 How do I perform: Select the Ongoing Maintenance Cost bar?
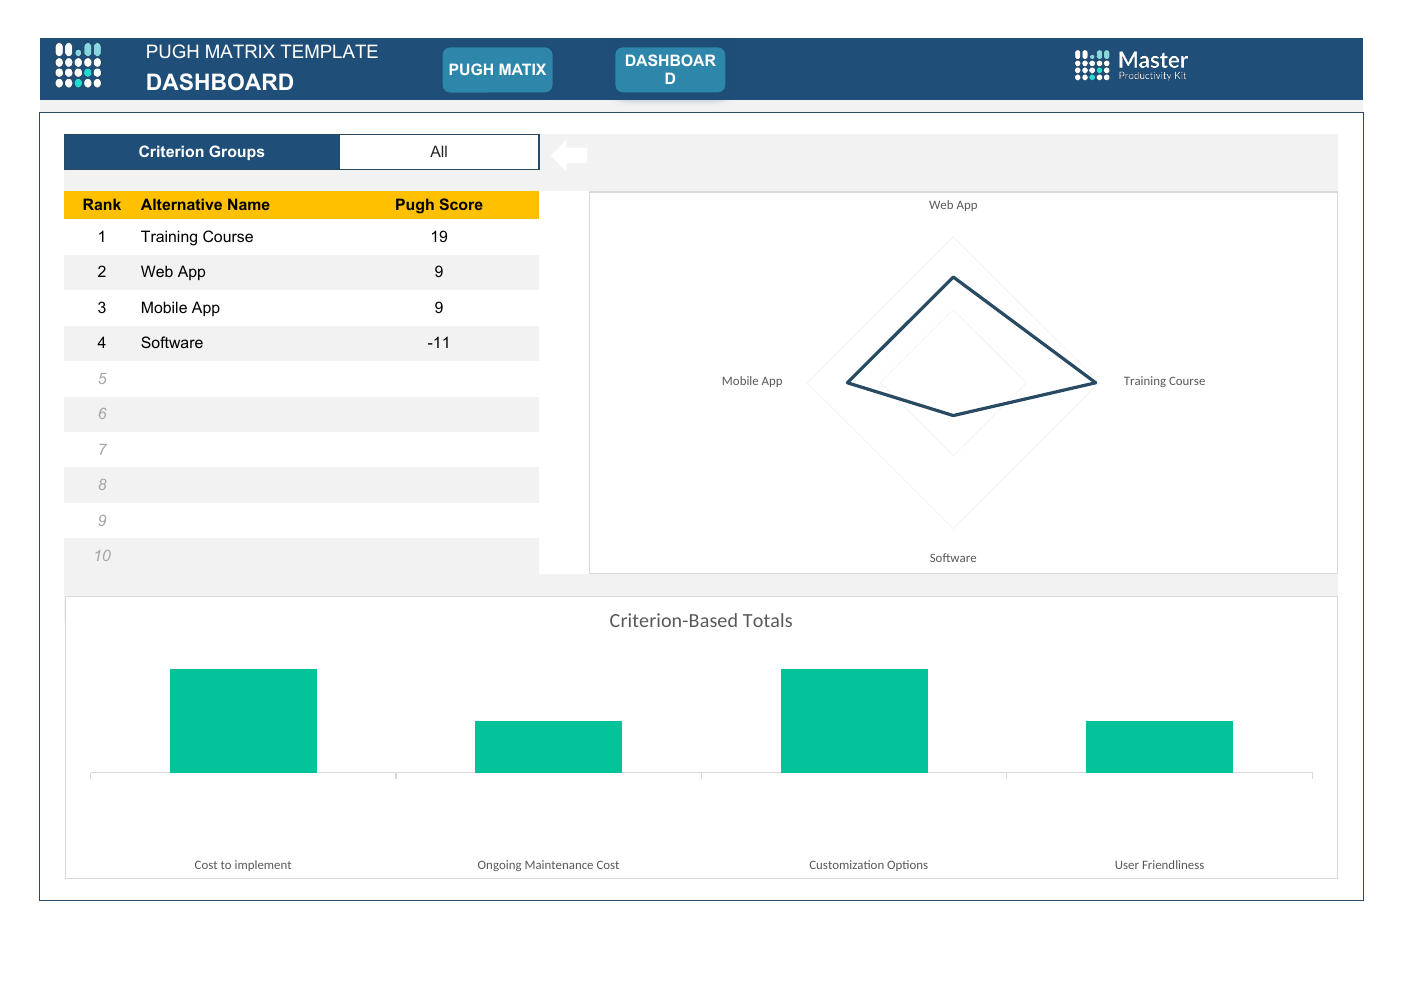pos(548,747)
